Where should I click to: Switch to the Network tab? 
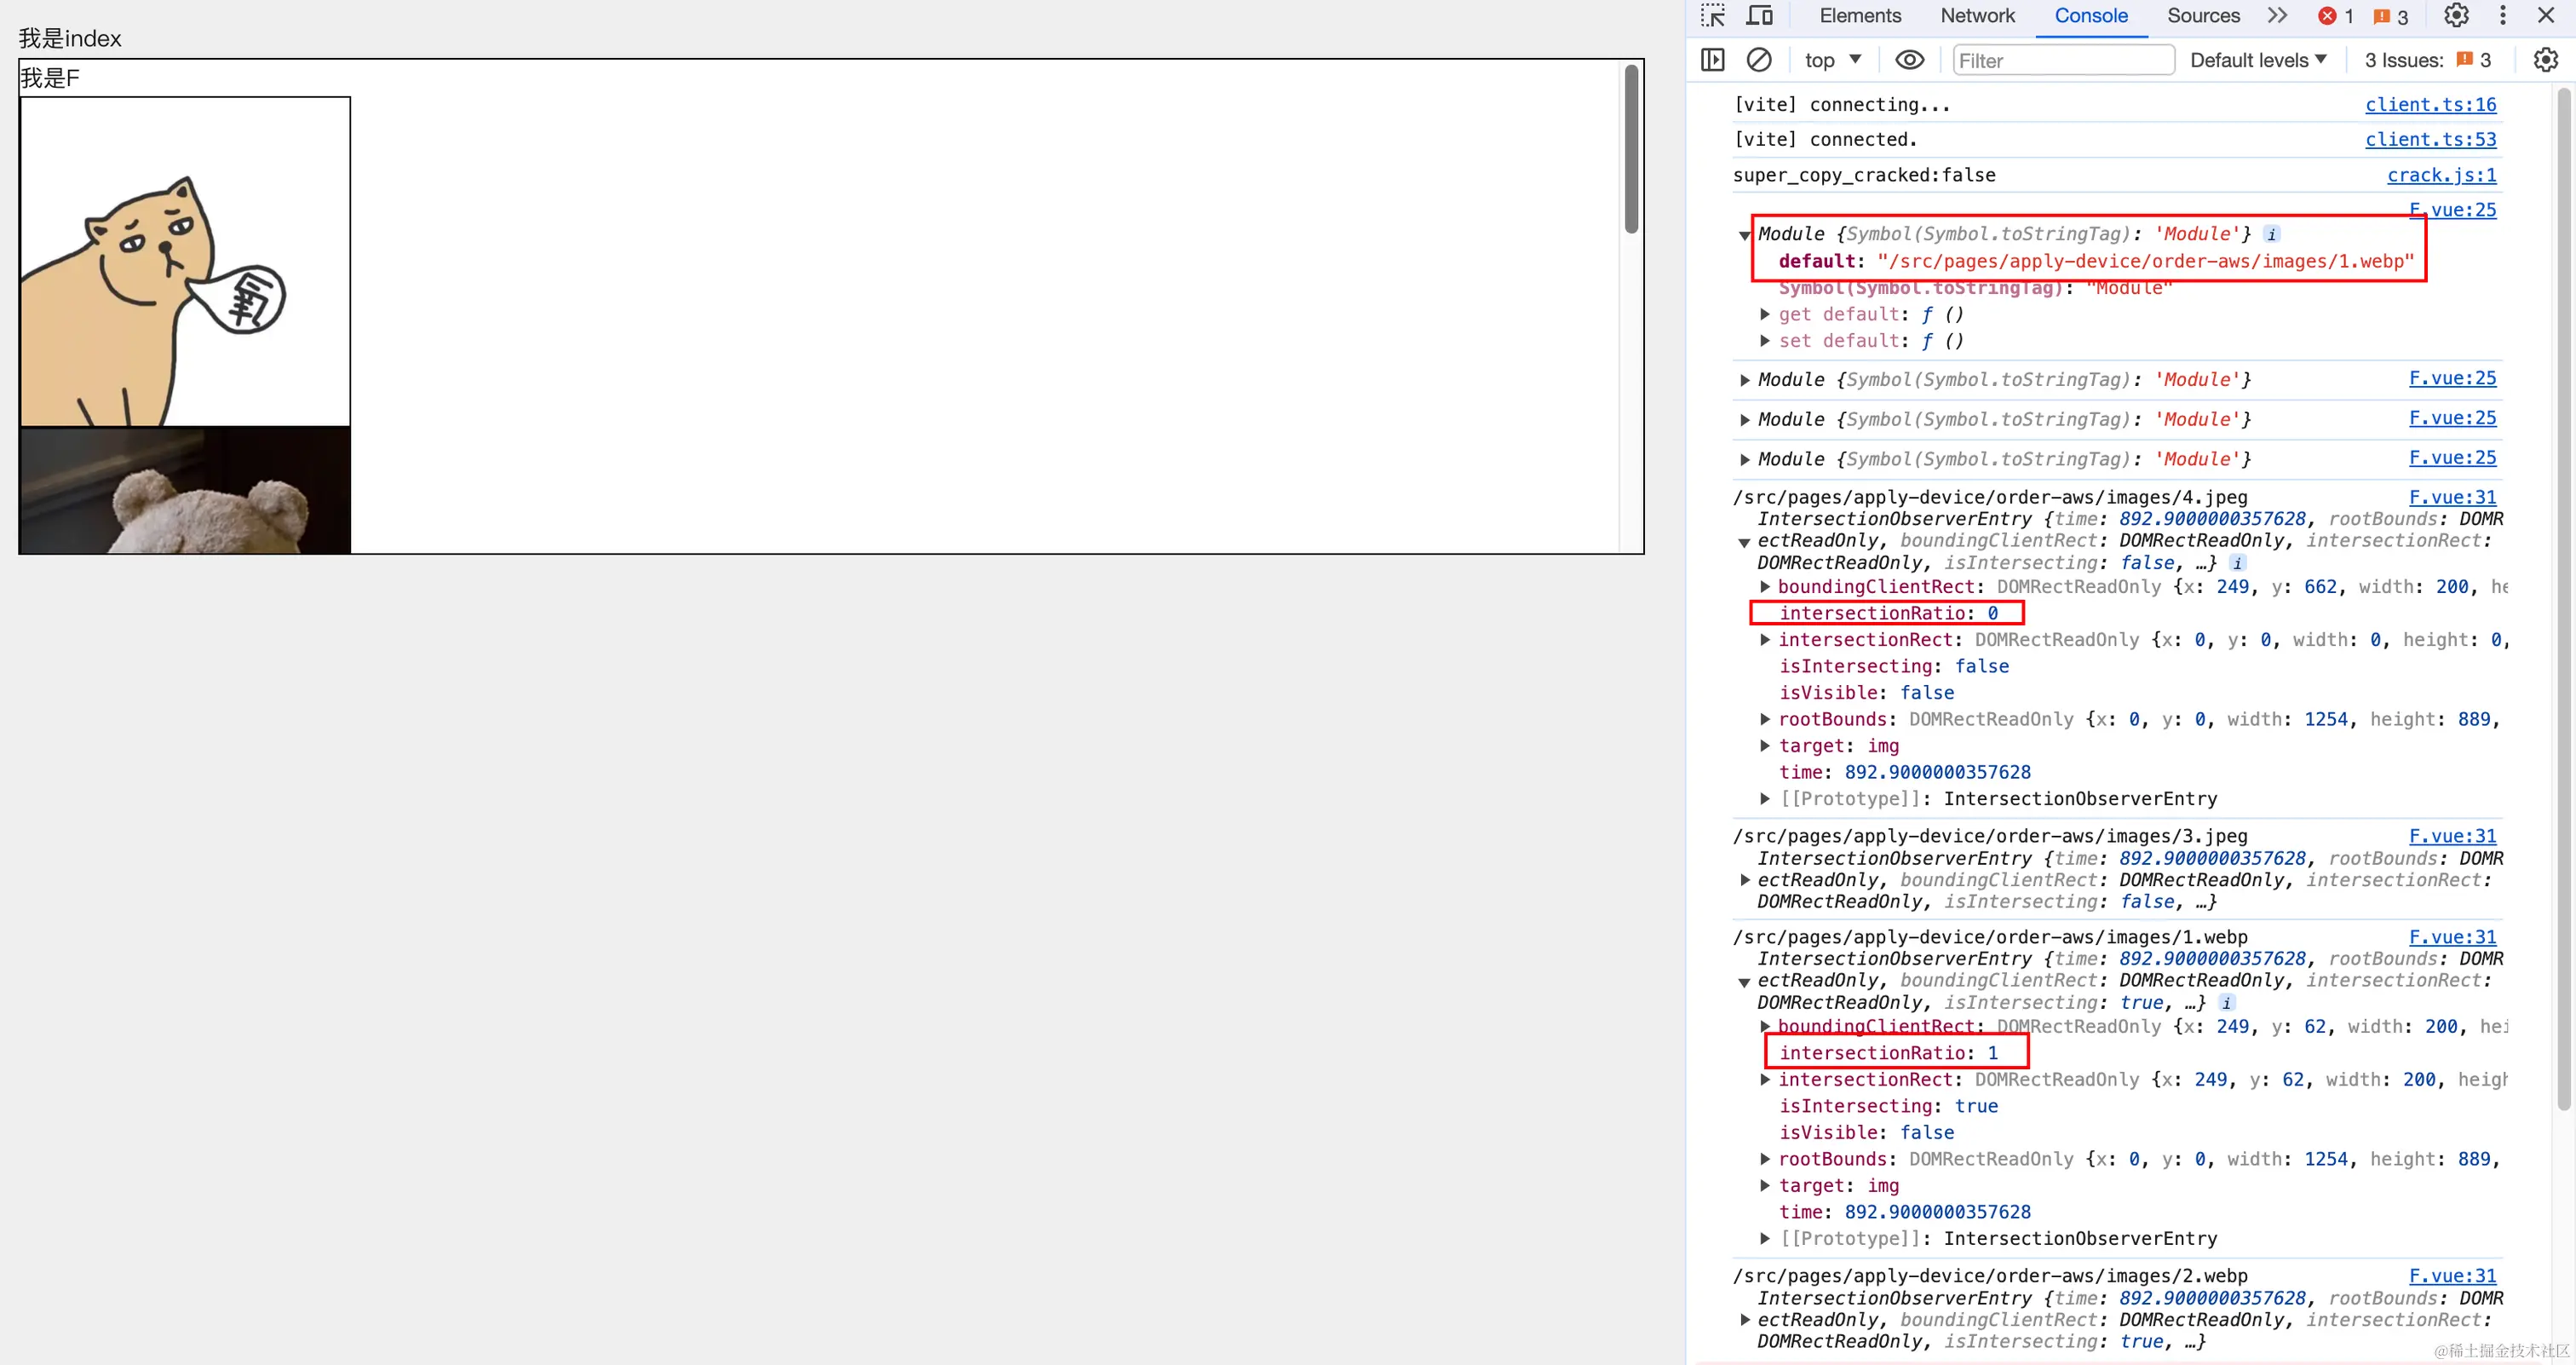1977,15
